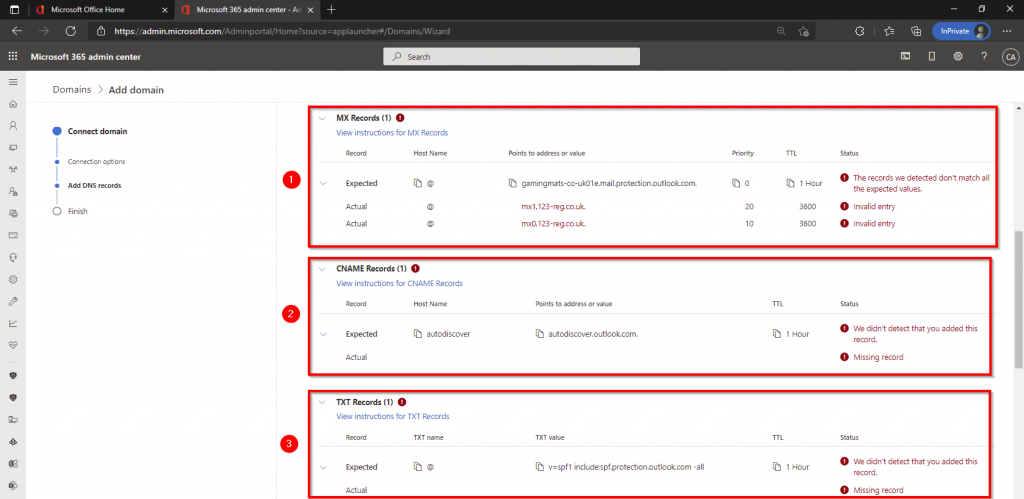Collapse the expected MX record row

coord(322,184)
